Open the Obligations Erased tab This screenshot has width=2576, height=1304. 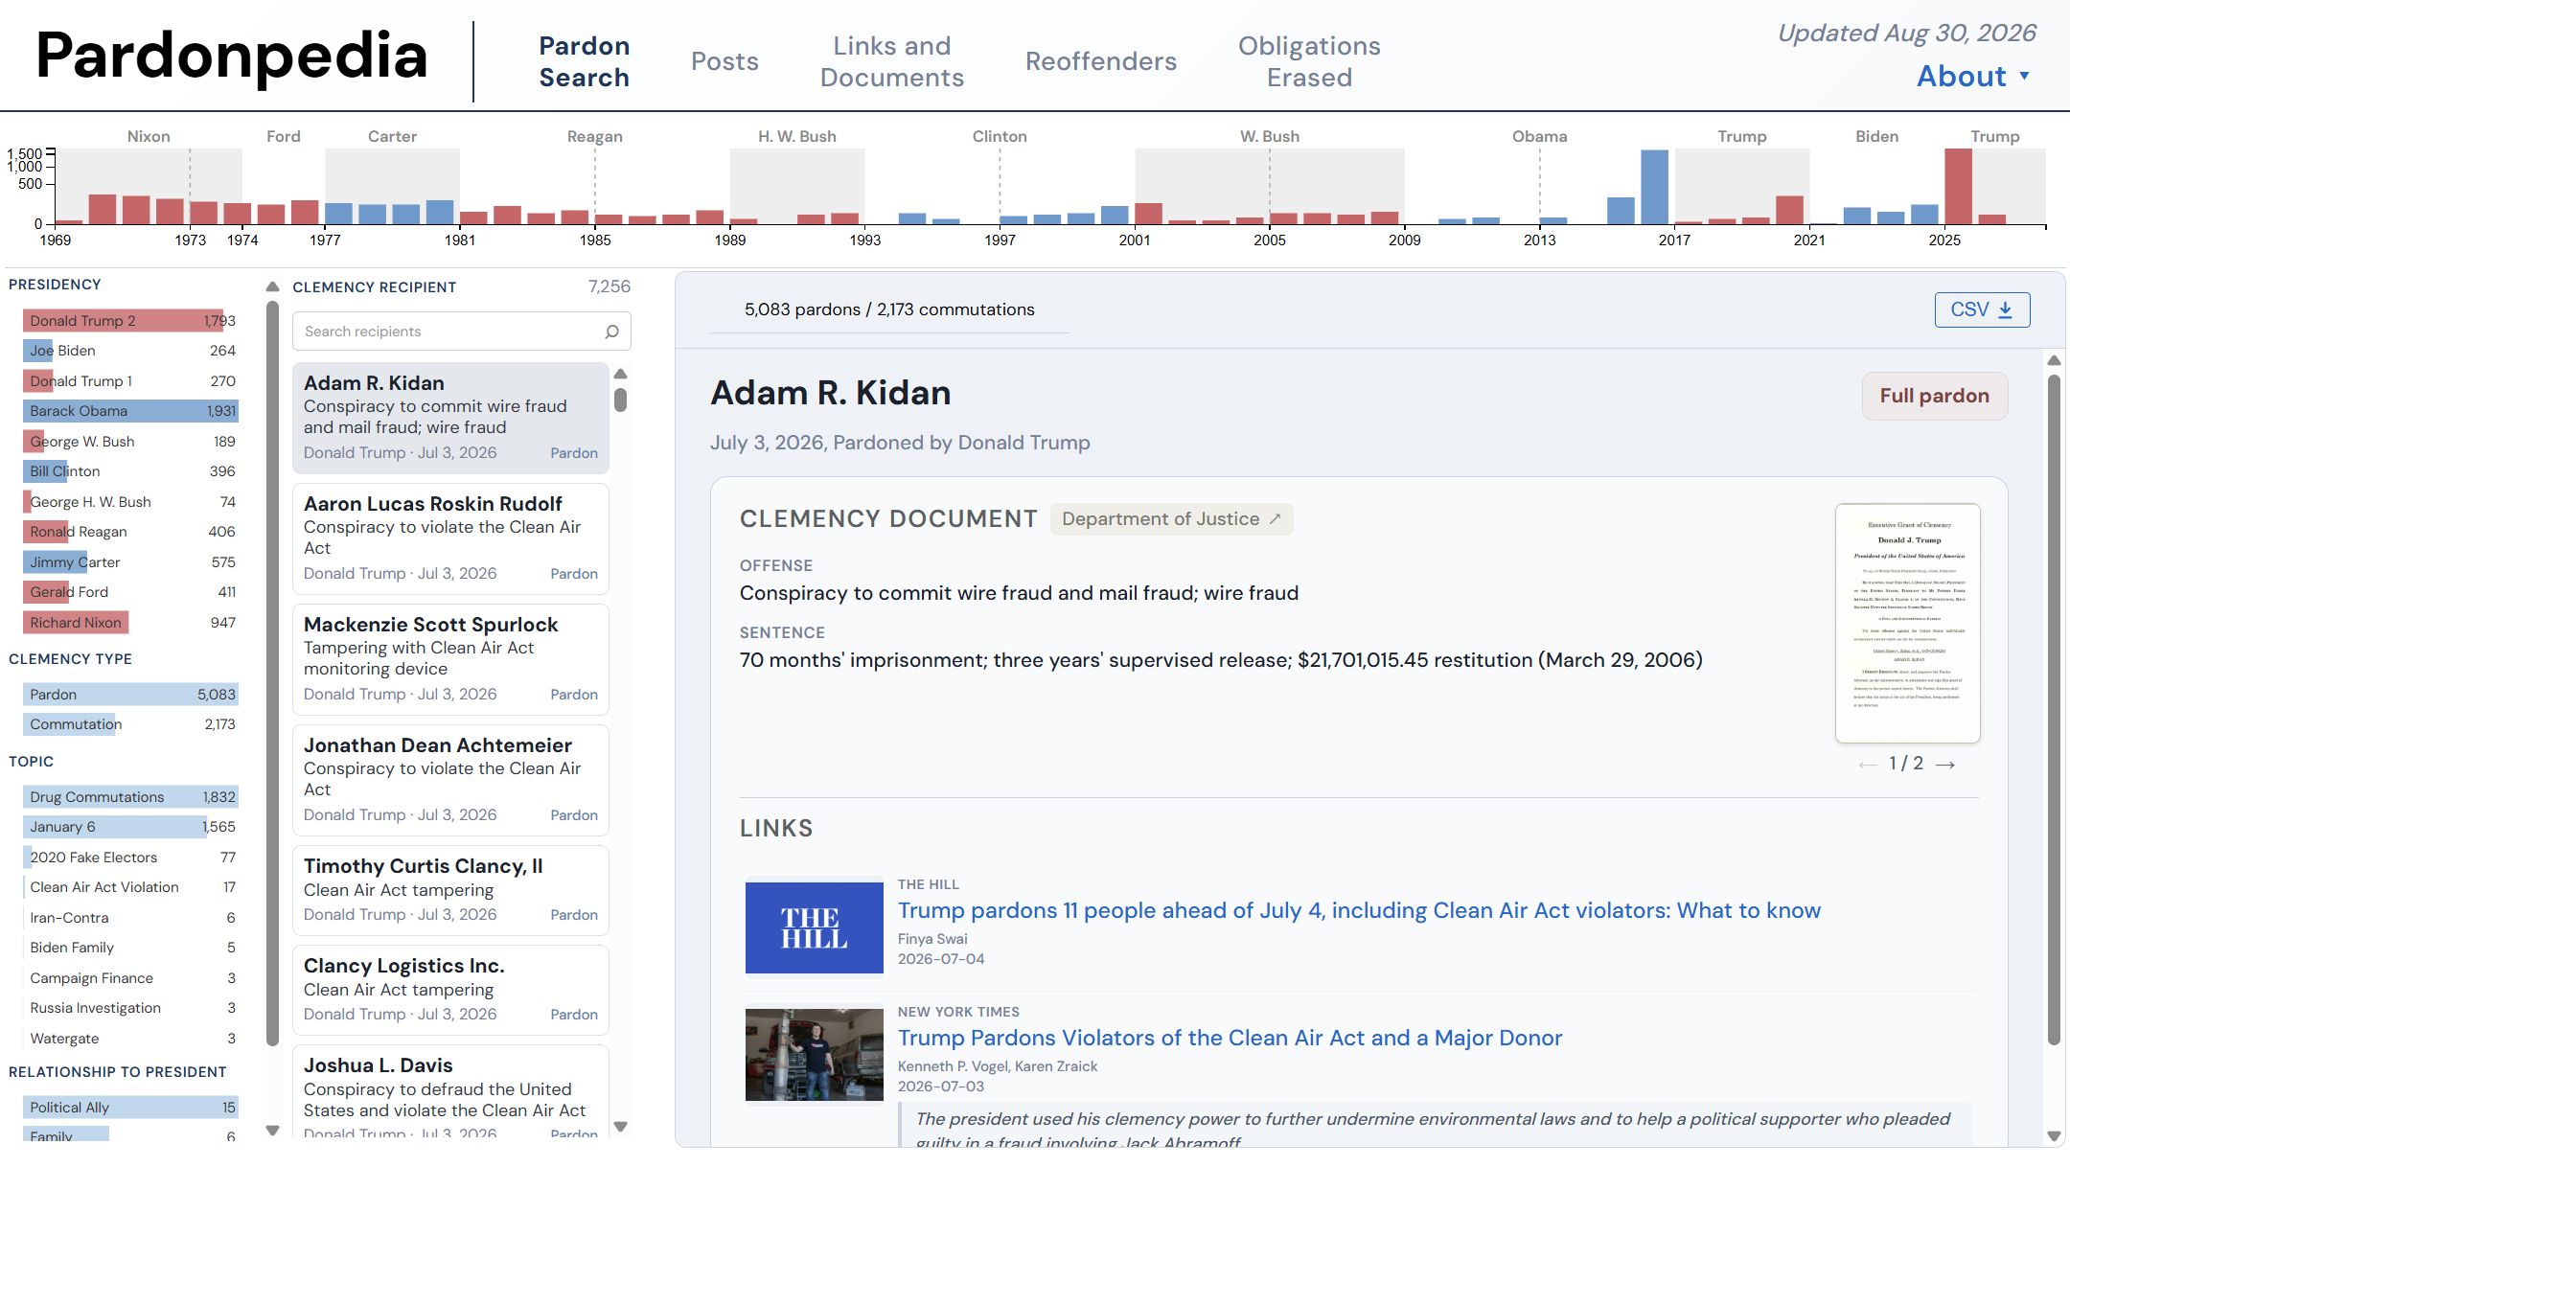(x=1309, y=62)
